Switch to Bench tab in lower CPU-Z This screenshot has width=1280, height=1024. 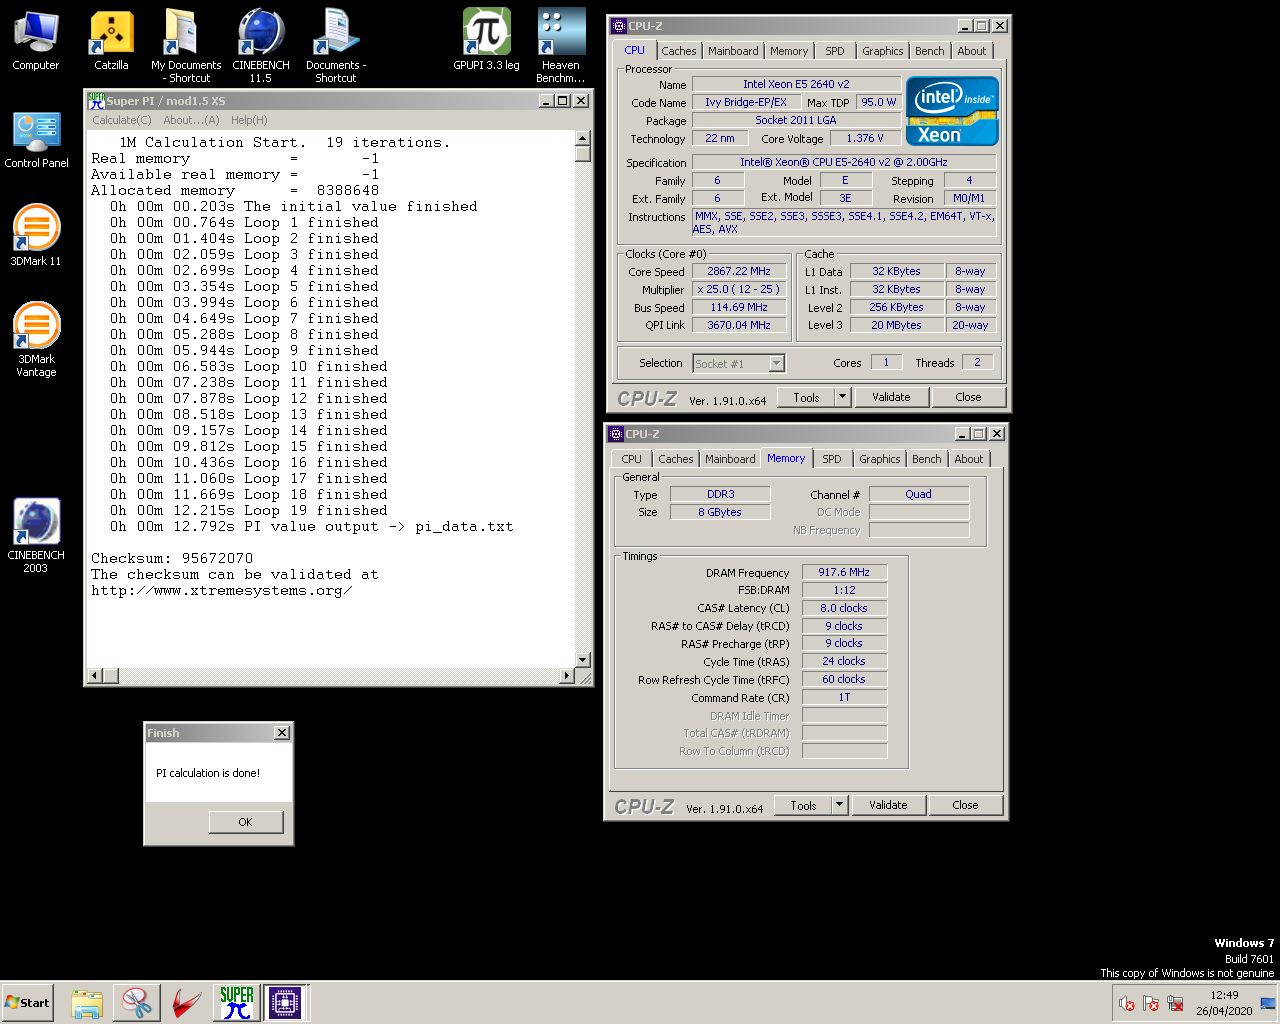click(927, 459)
